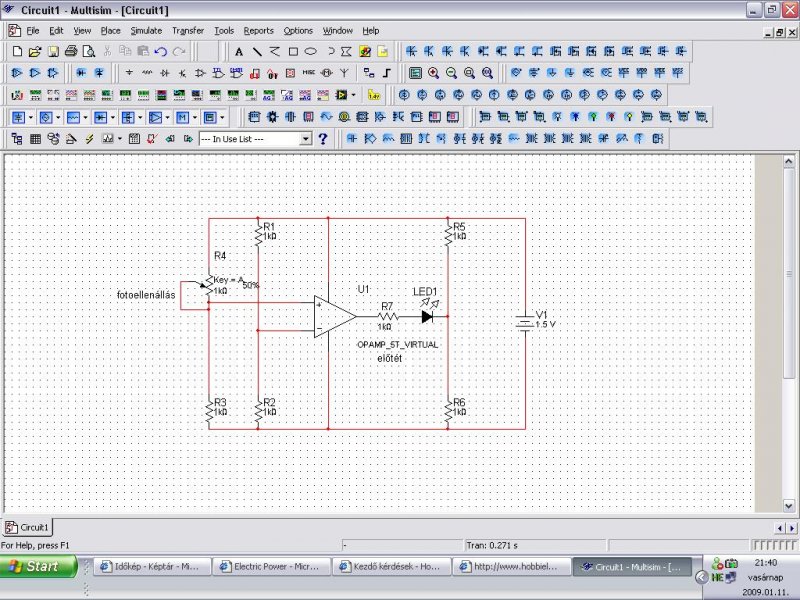Select the U1 op-amp symbol
Screen dimensions: 800x600
click(x=335, y=316)
